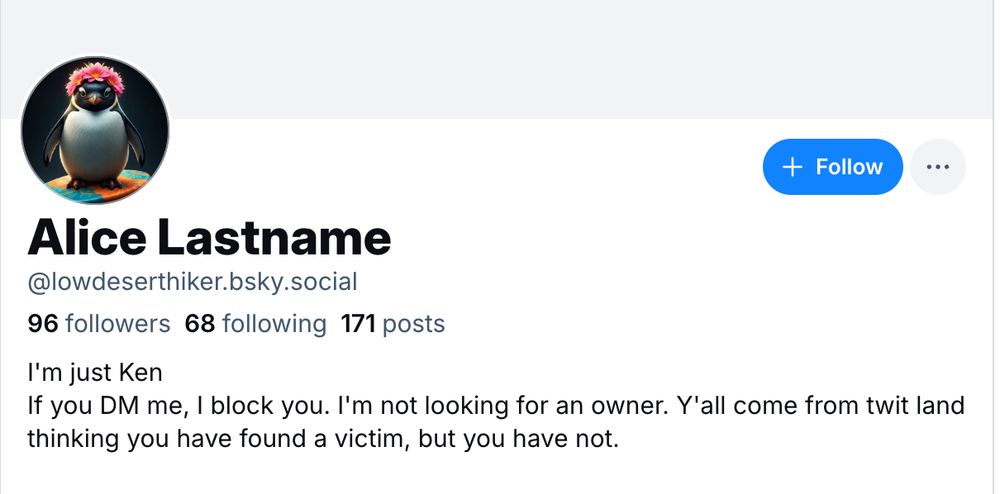Click the Follow button
The height and width of the screenshot is (494, 1000).
click(832, 167)
